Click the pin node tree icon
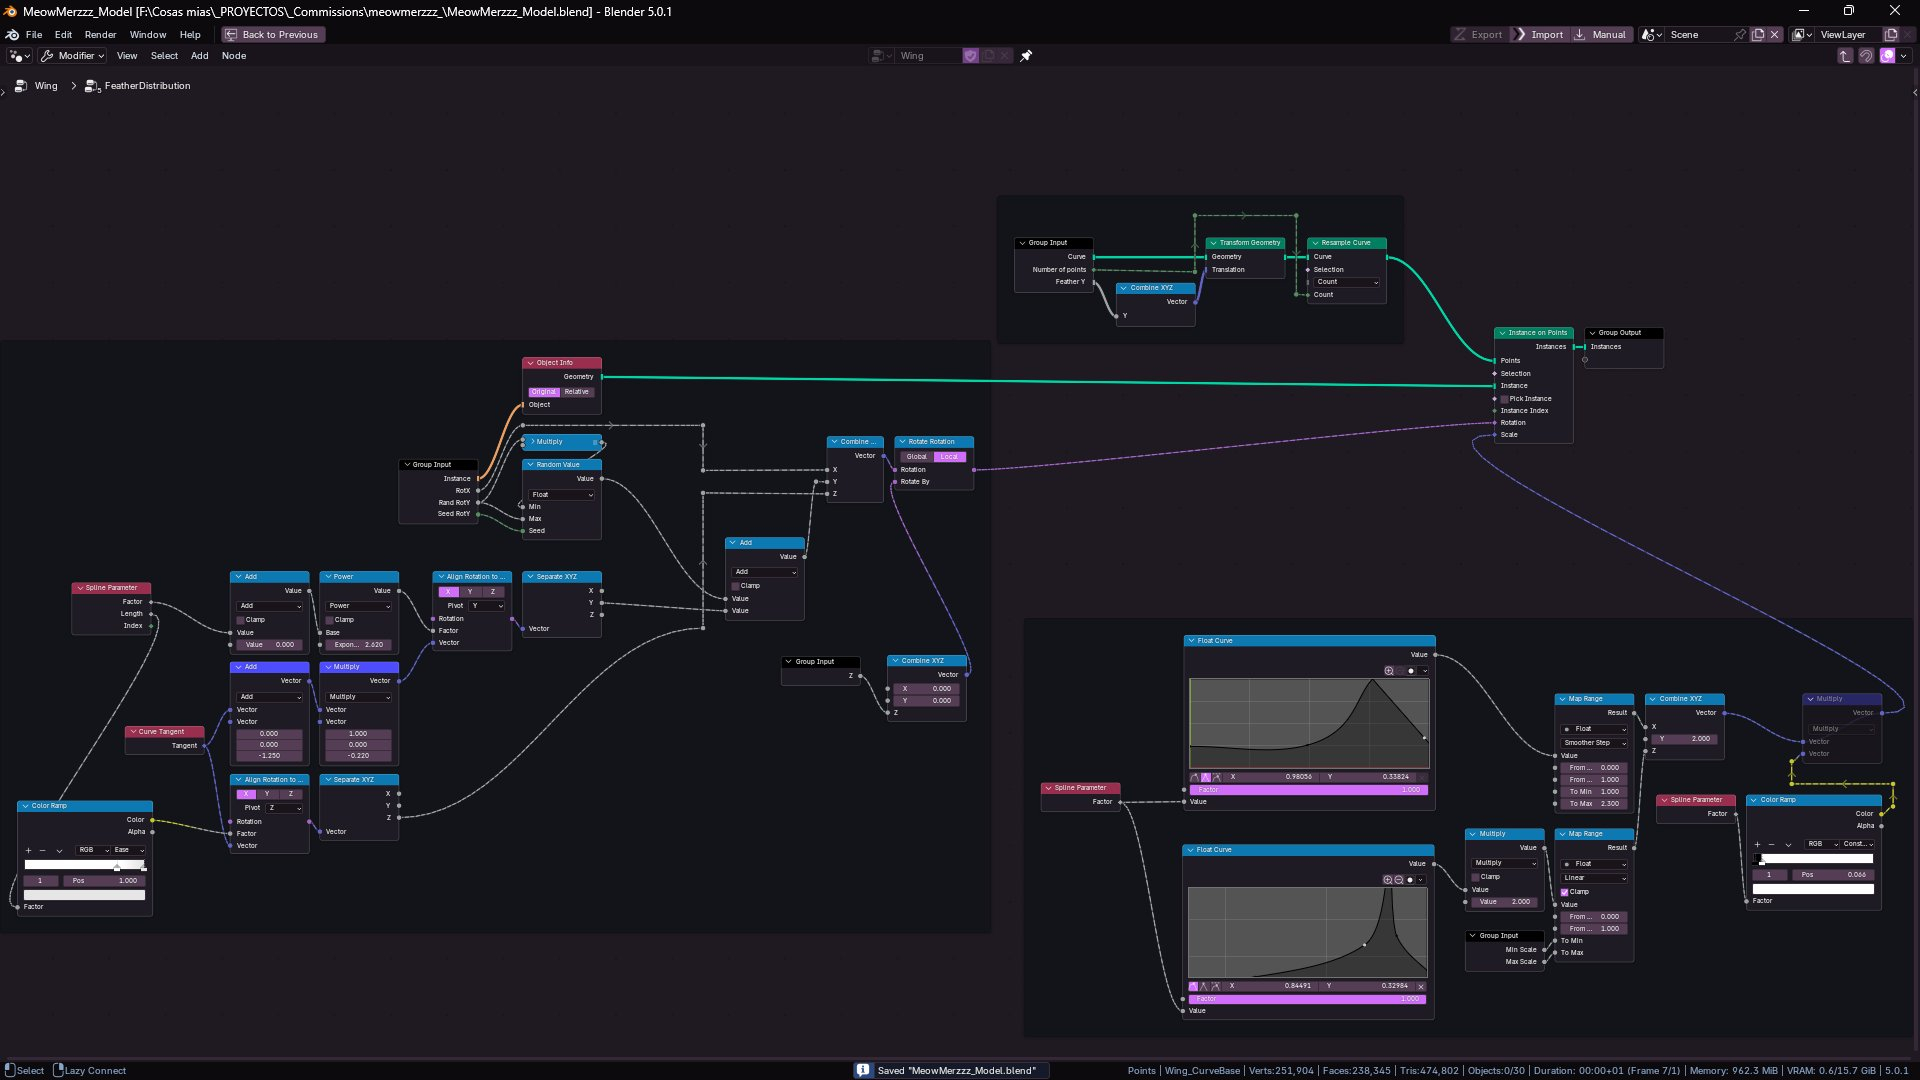Image resolution: width=1920 pixels, height=1080 pixels. pos(1026,56)
